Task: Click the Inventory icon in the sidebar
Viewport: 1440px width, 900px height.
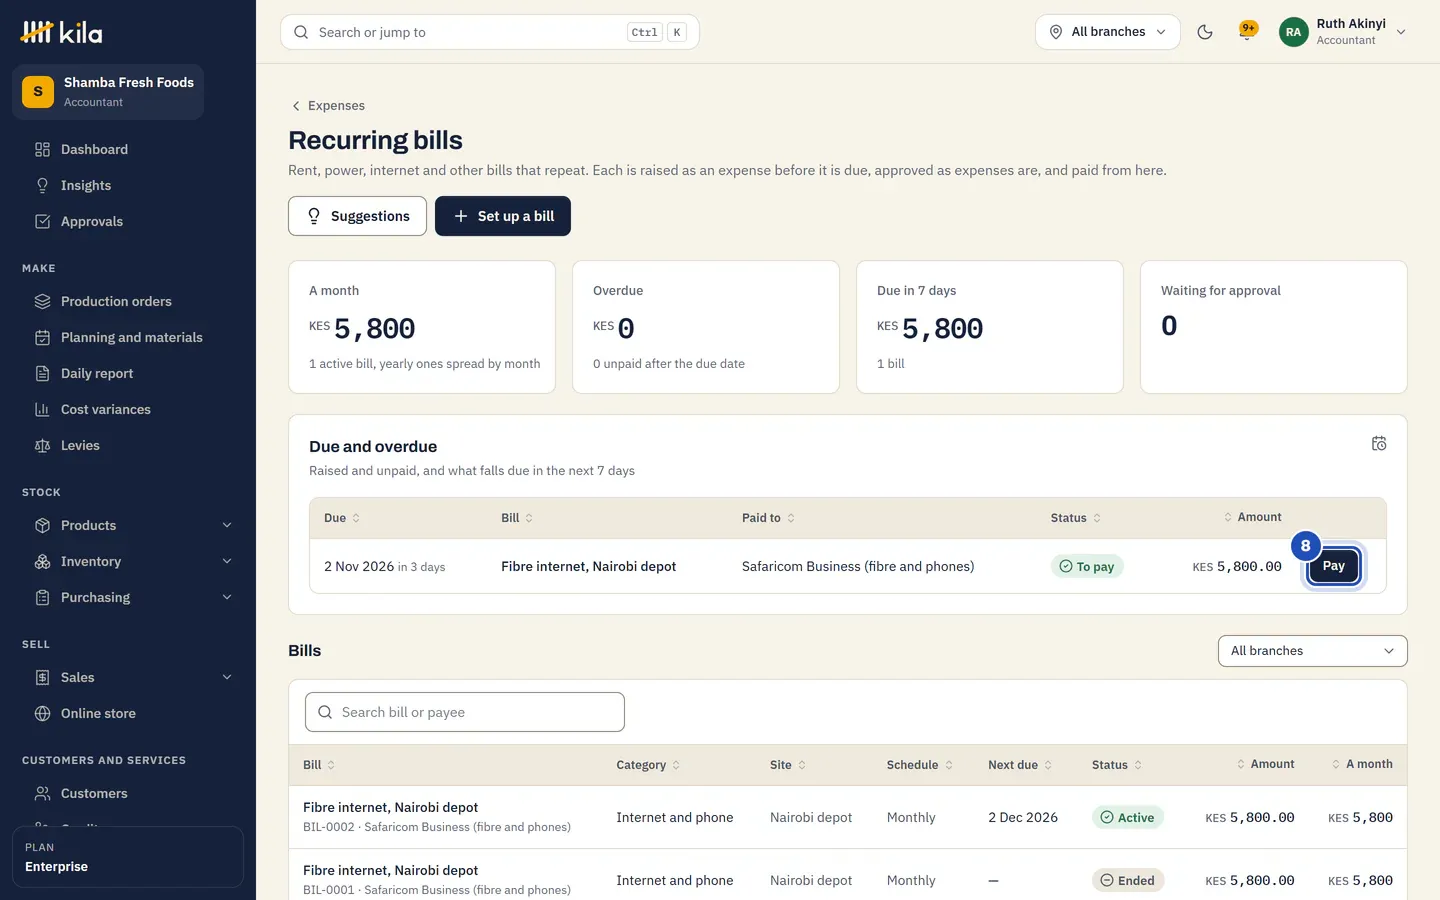Action: [42, 561]
